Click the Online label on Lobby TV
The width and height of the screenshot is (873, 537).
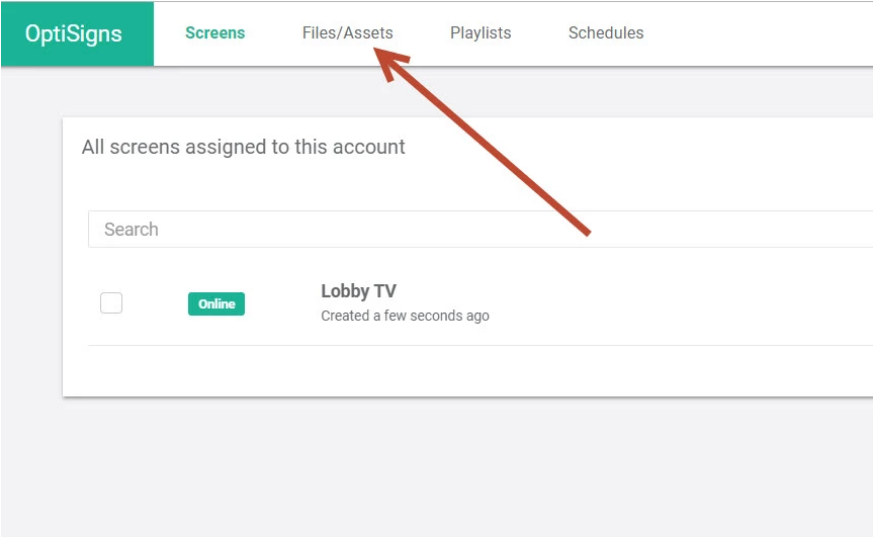(x=216, y=304)
